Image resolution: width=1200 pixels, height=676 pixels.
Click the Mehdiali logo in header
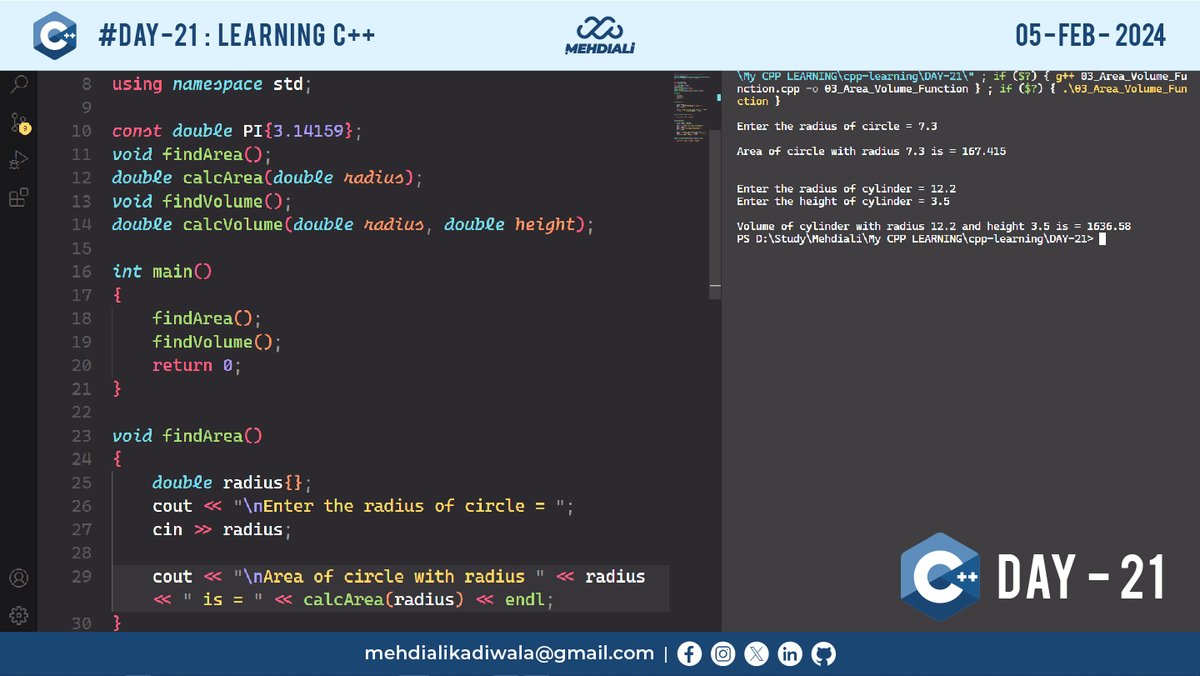(x=599, y=36)
